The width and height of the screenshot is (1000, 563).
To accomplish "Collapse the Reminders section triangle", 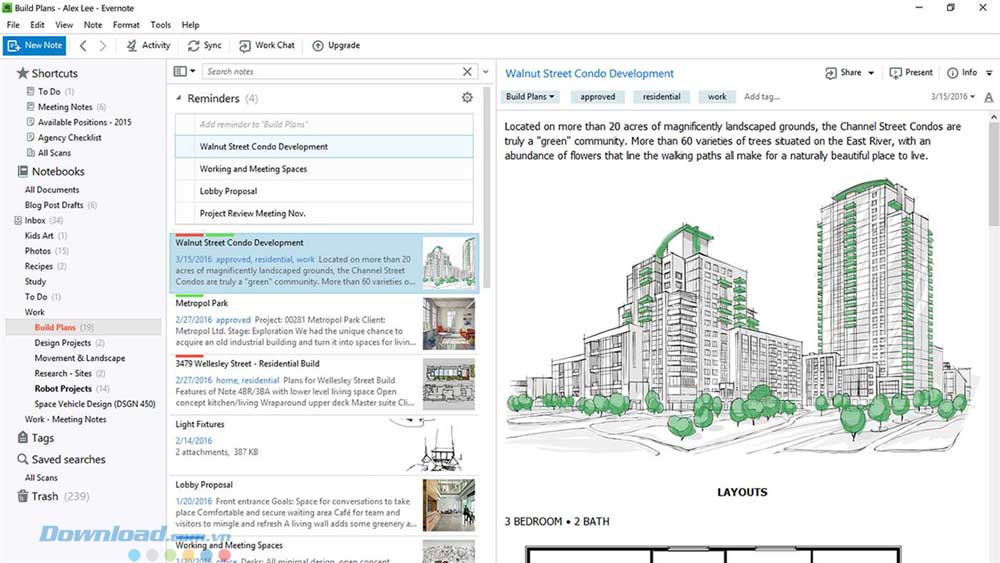I will click(x=179, y=98).
